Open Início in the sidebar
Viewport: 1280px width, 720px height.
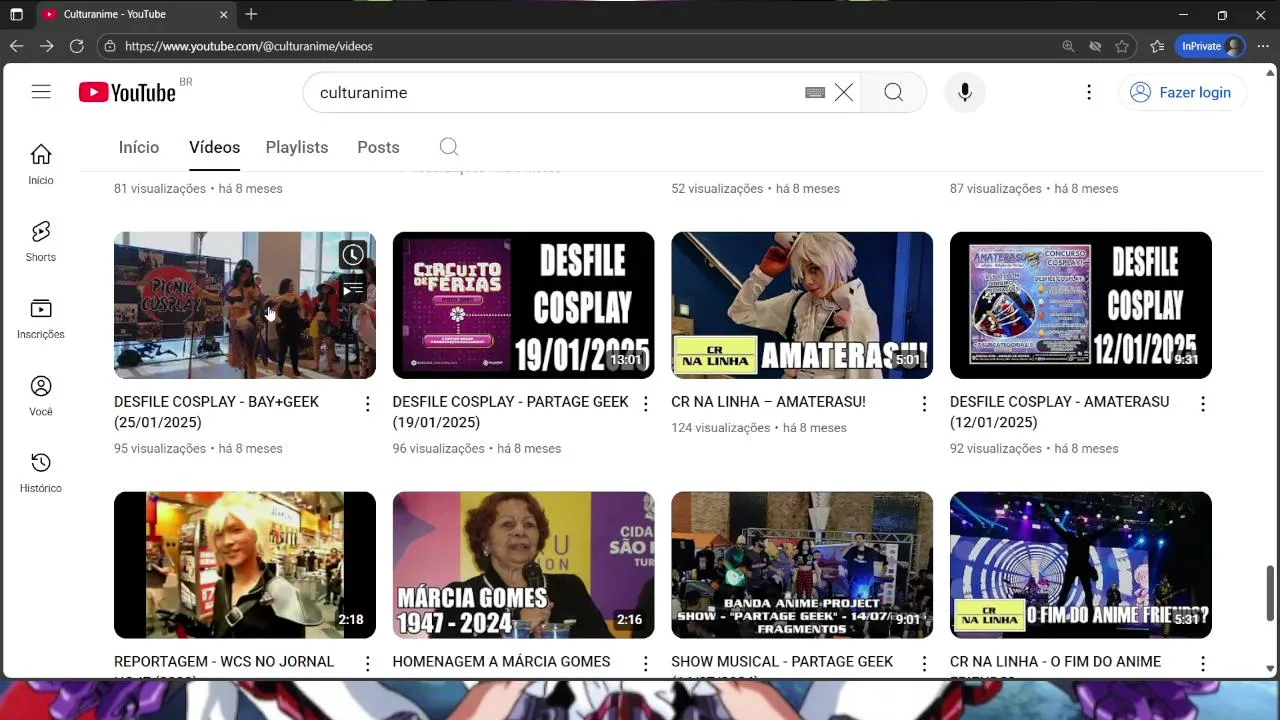[x=41, y=165]
